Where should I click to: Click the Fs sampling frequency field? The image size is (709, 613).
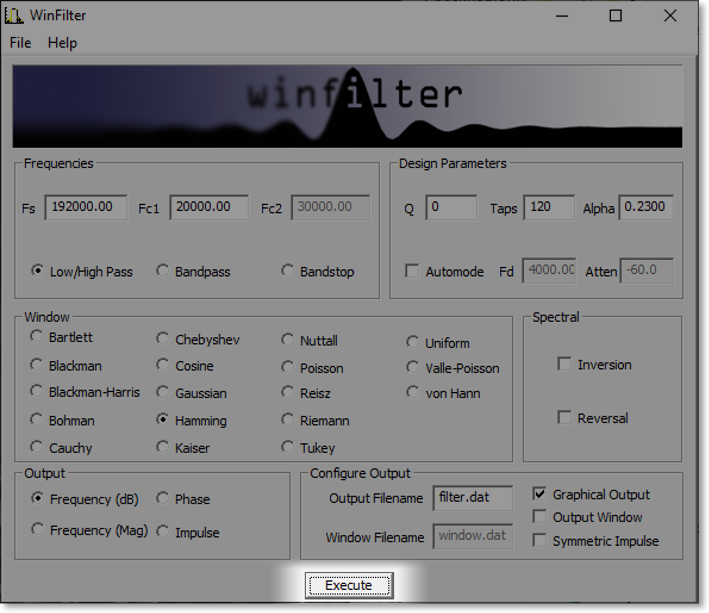click(x=85, y=207)
